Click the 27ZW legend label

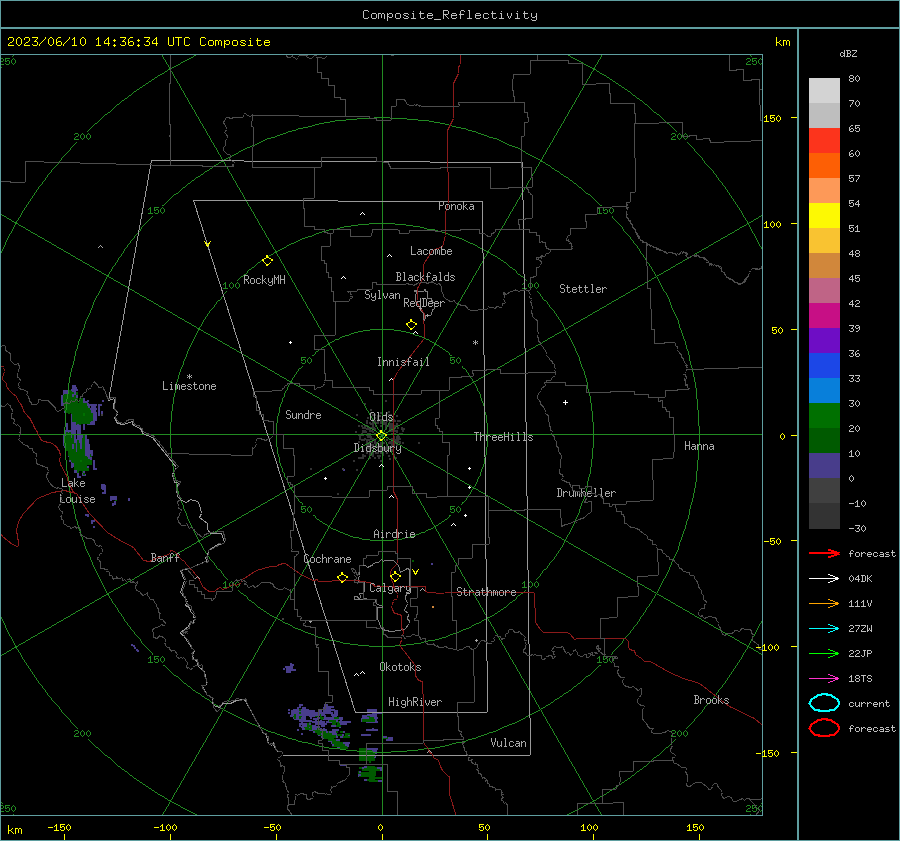pyautogui.click(x=860, y=629)
